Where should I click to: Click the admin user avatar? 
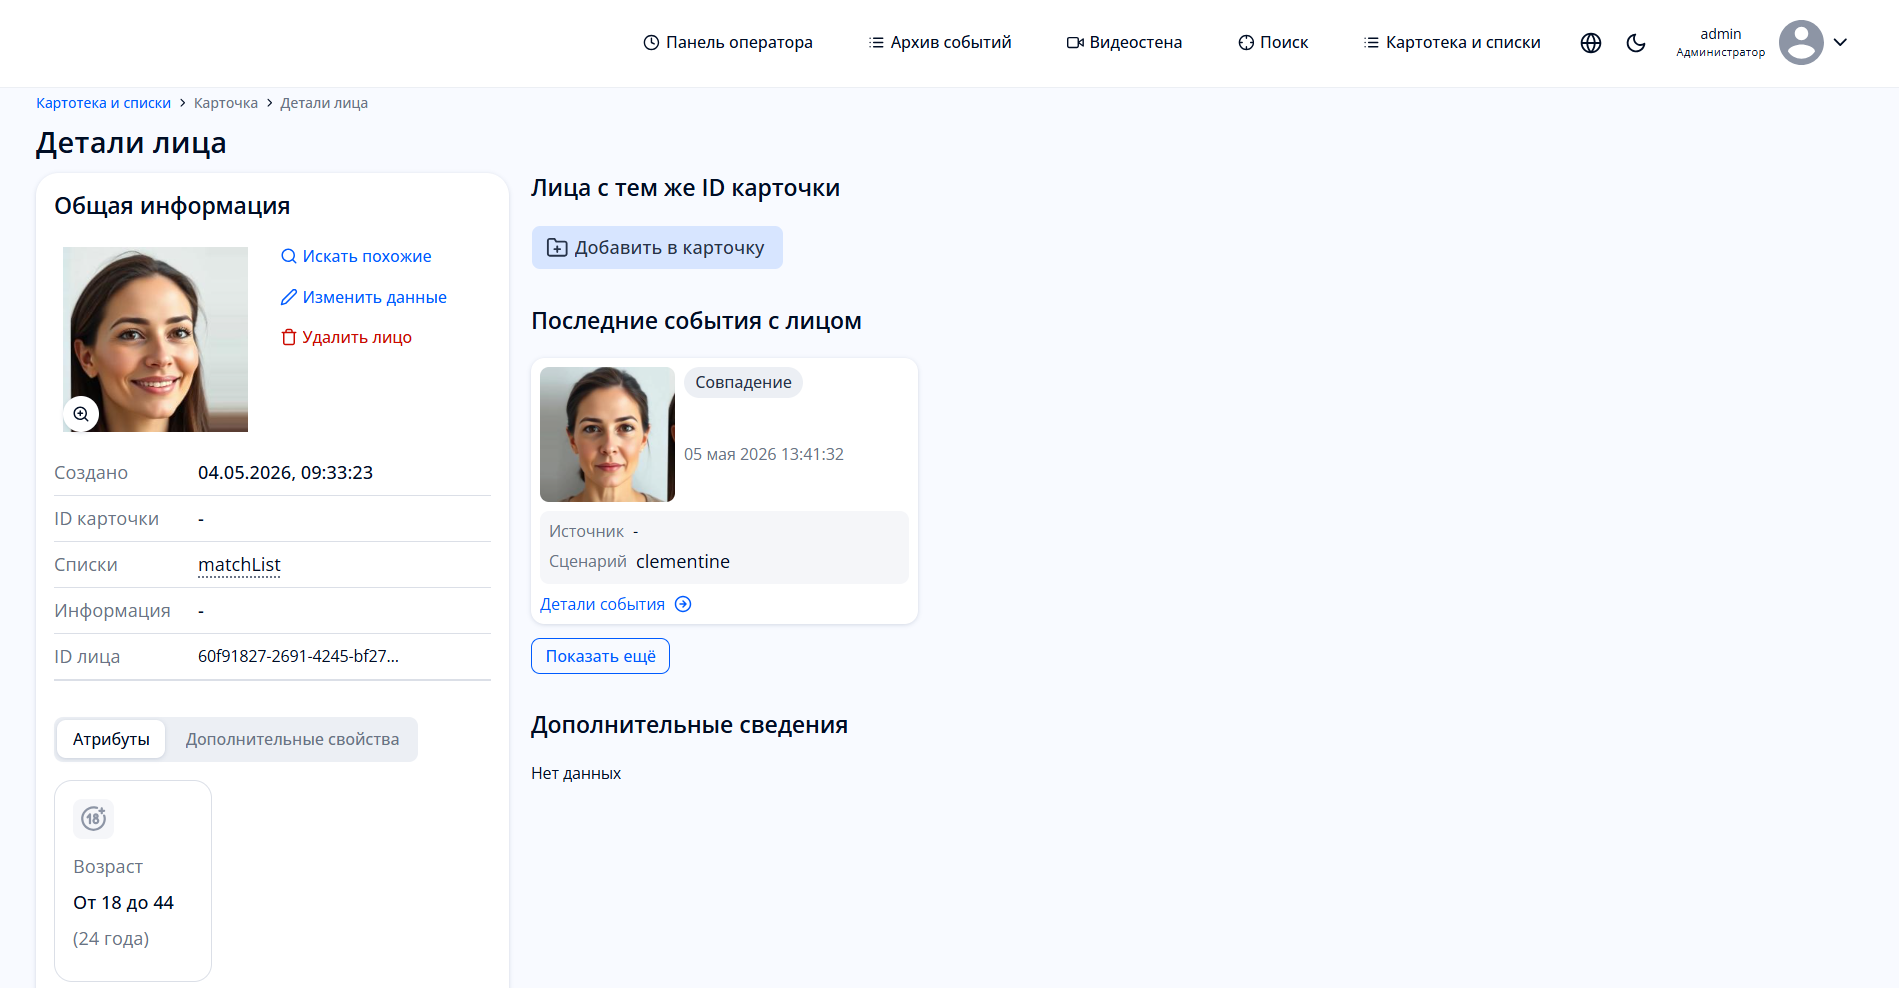(1801, 43)
